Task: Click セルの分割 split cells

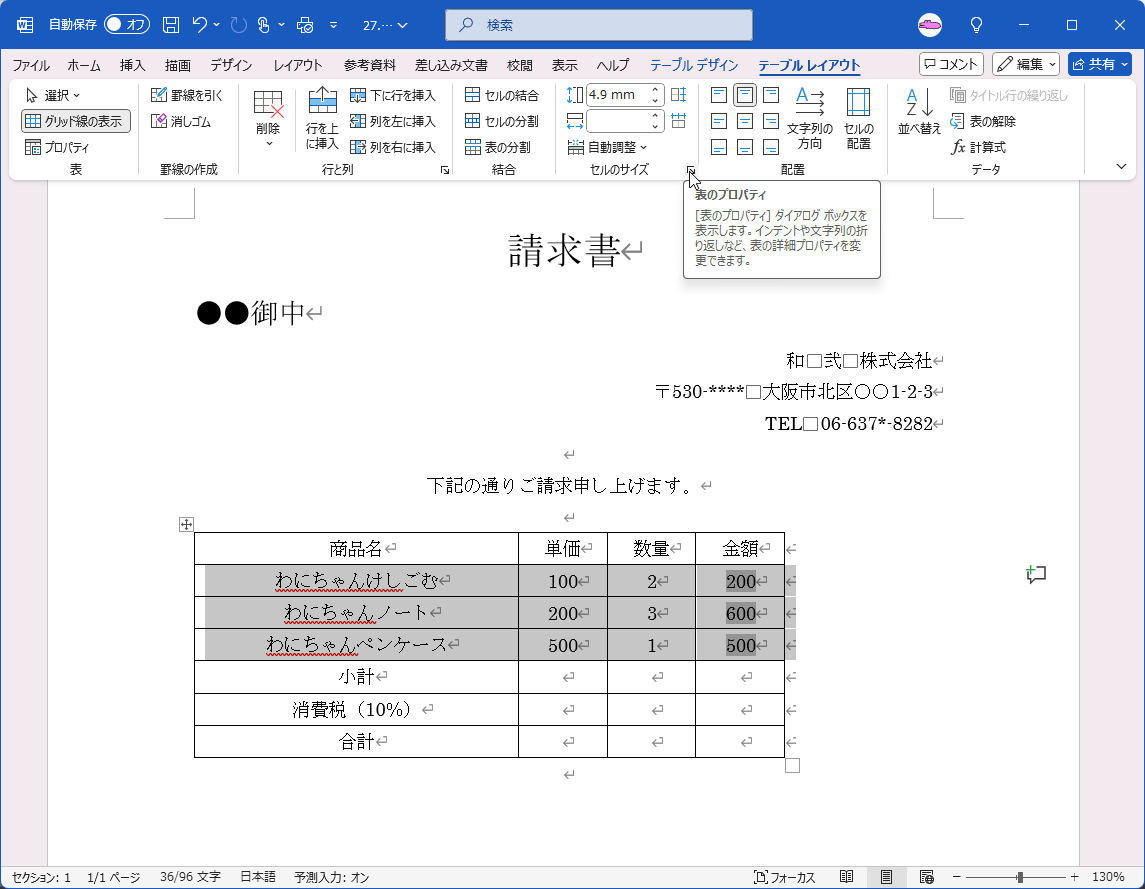Action: [x=502, y=121]
